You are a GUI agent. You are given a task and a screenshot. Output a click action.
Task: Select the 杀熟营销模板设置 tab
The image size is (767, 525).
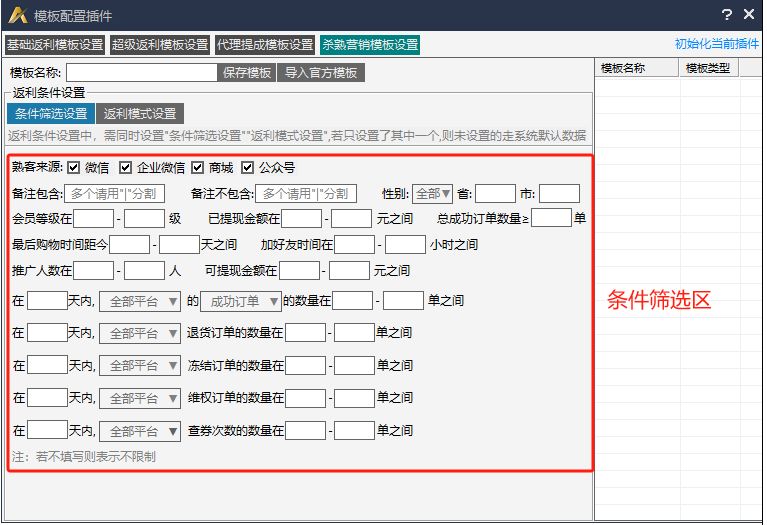pyautogui.click(x=370, y=45)
